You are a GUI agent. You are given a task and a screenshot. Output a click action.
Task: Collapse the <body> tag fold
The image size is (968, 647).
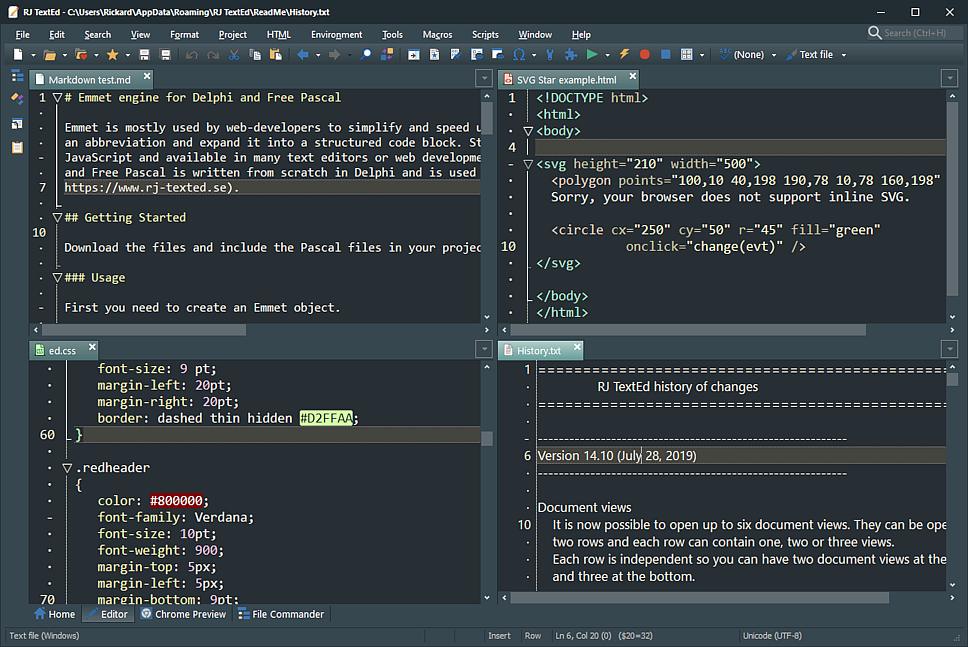[x=528, y=131]
